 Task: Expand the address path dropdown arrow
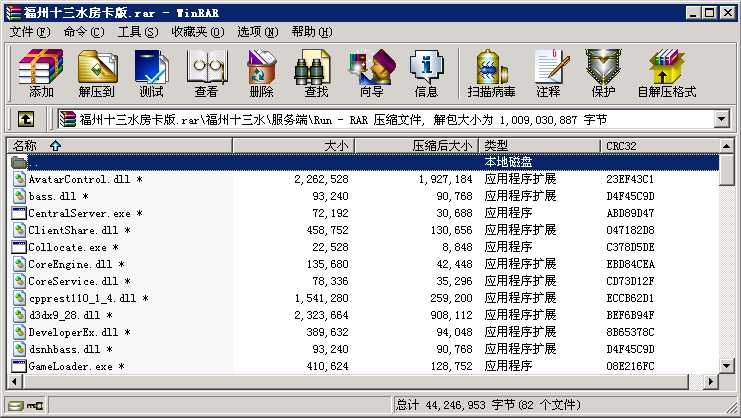pyautogui.click(x=721, y=119)
